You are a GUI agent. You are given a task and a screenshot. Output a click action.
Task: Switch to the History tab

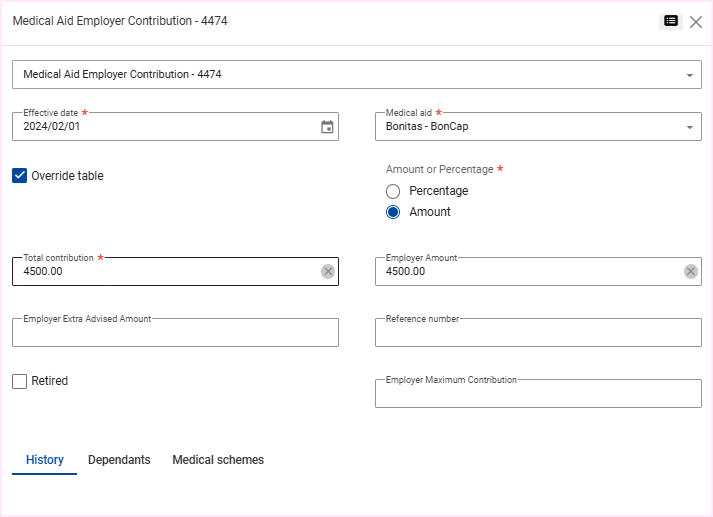point(45,460)
